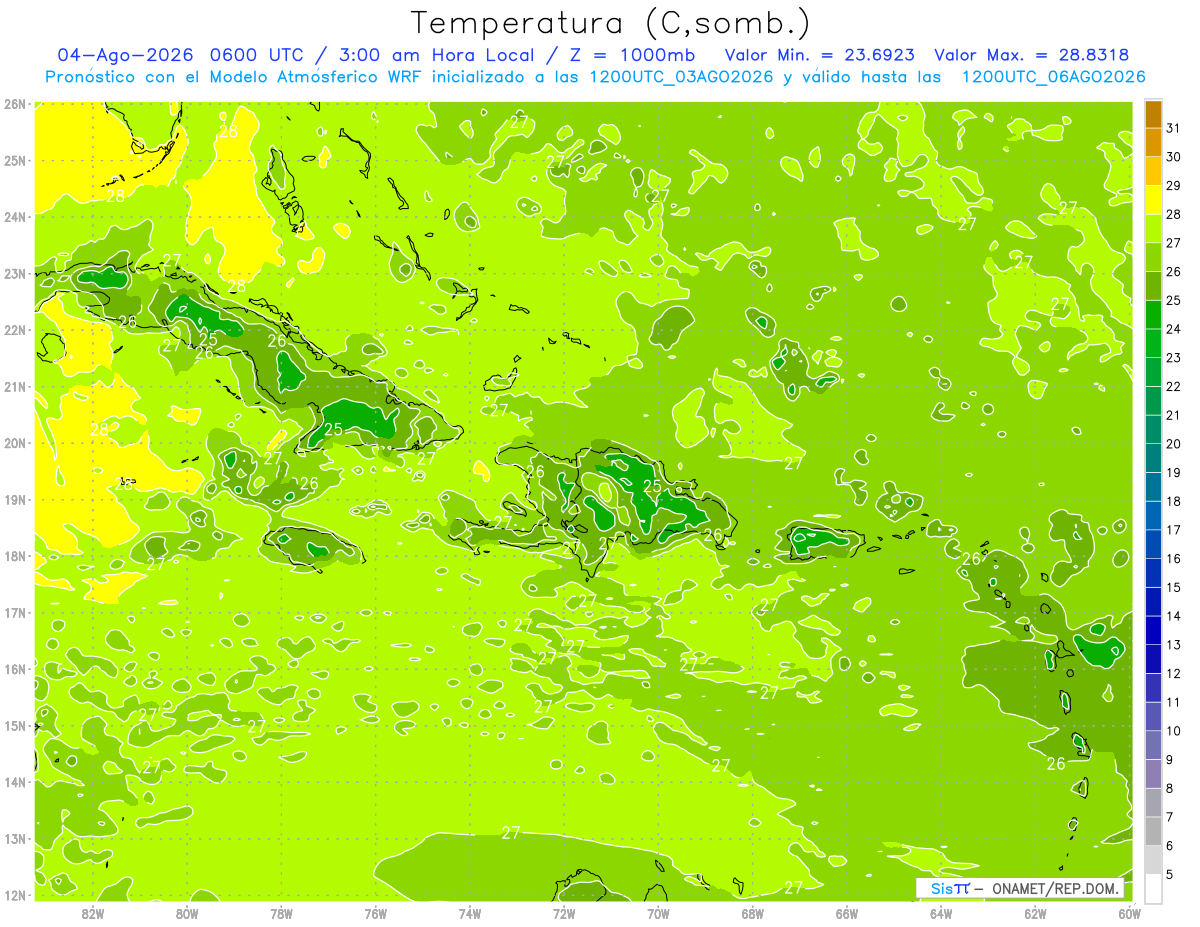Screen dimensions: 1200x927
Task: Click the '82W' longitude axis label
Action: pyautogui.click(x=93, y=913)
